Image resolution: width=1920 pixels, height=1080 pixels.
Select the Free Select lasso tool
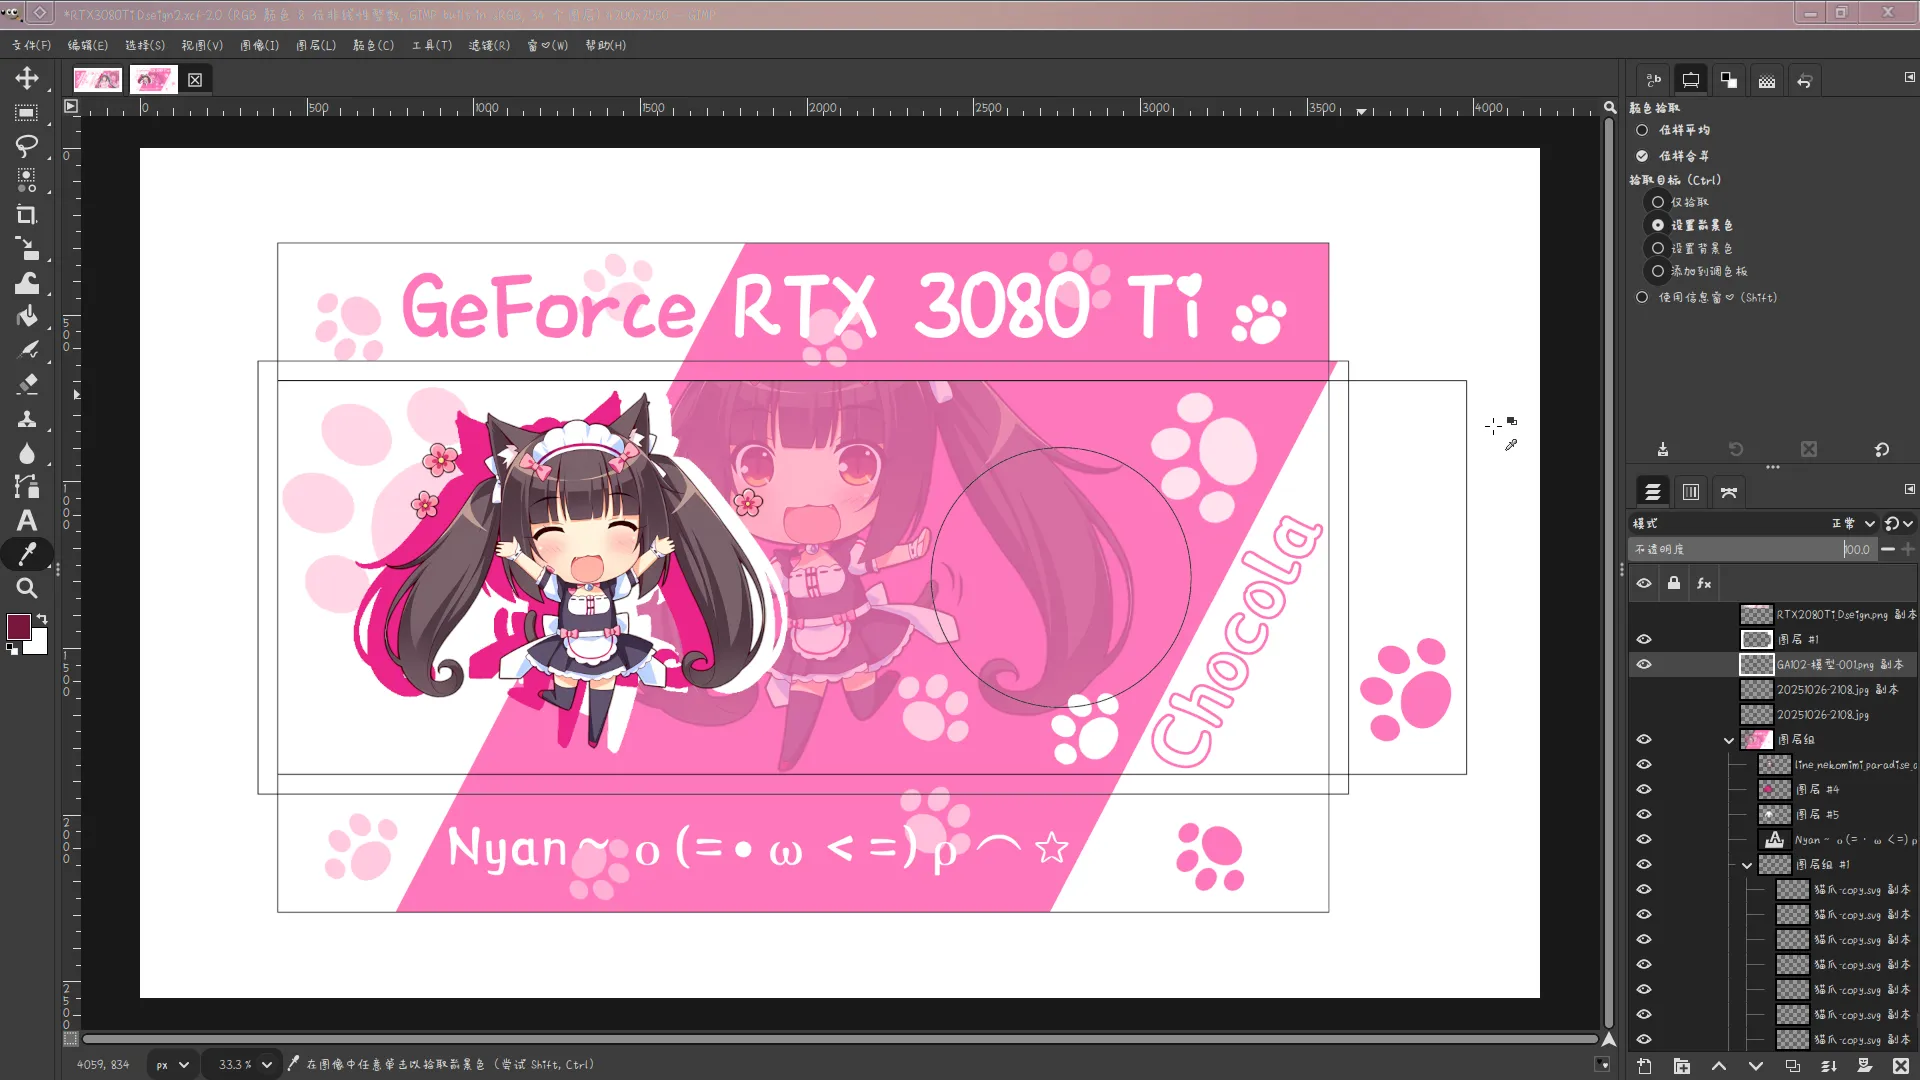click(27, 147)
